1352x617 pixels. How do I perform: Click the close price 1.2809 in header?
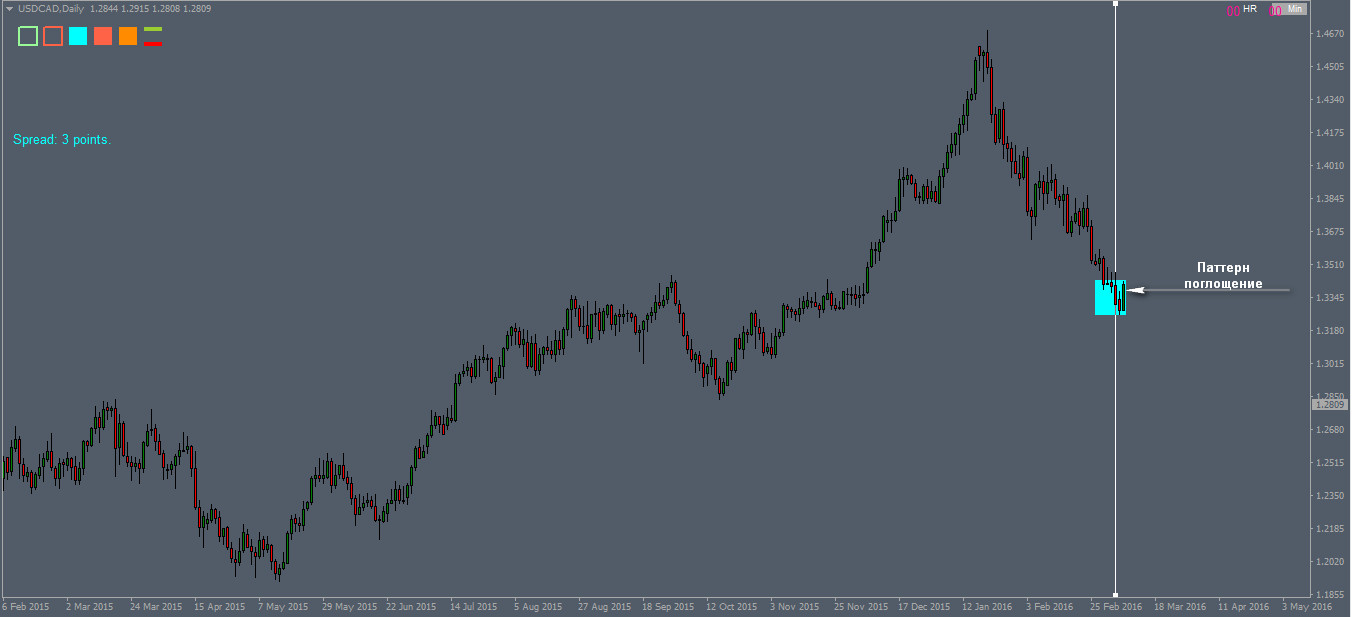(197, 8)
